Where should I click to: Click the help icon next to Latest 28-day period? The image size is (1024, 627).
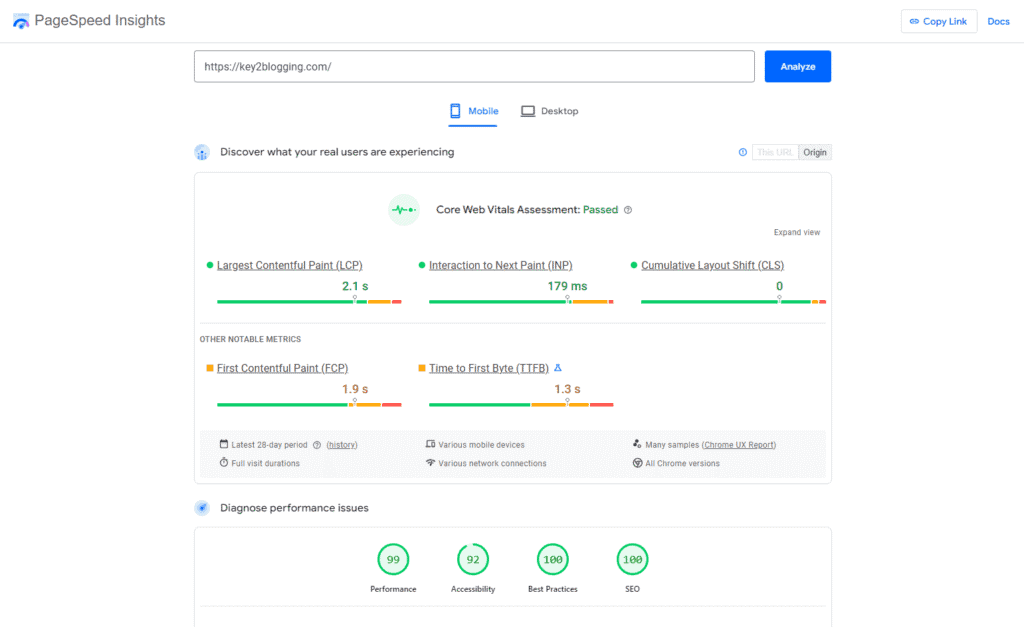point(317,445)
